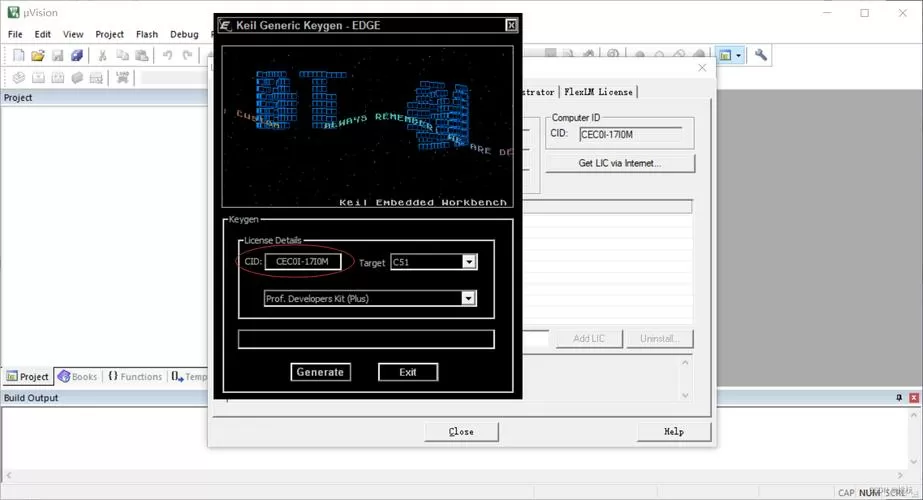Switch to the Books tab
Viewport: 923px width, 500px height.
pyautogui.click(x=78, y=376)
